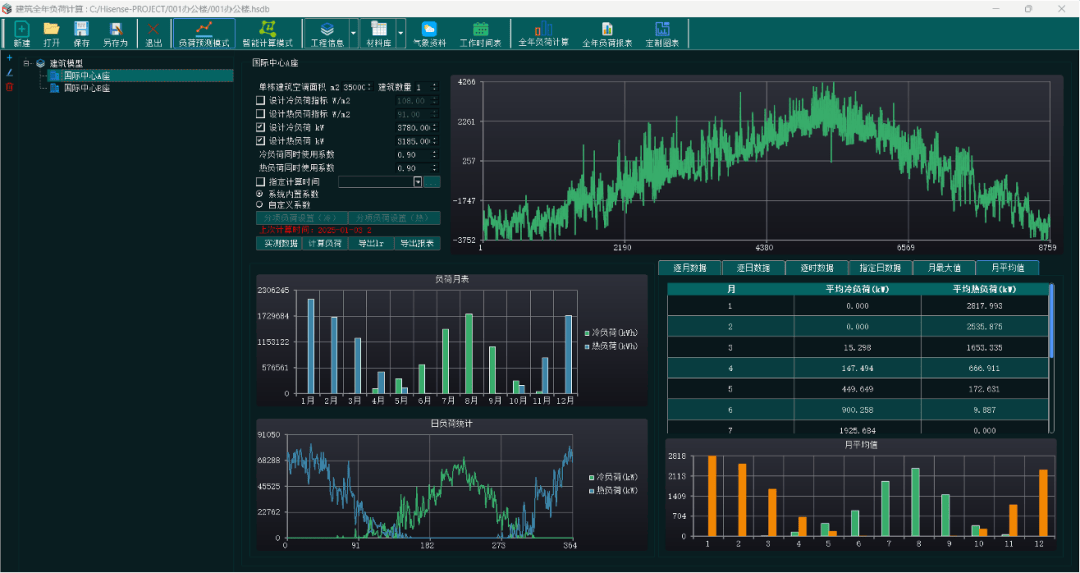1080x573 pixels.
Task: Open the 材料库 dropdown arrow
Action: (401, 34)
